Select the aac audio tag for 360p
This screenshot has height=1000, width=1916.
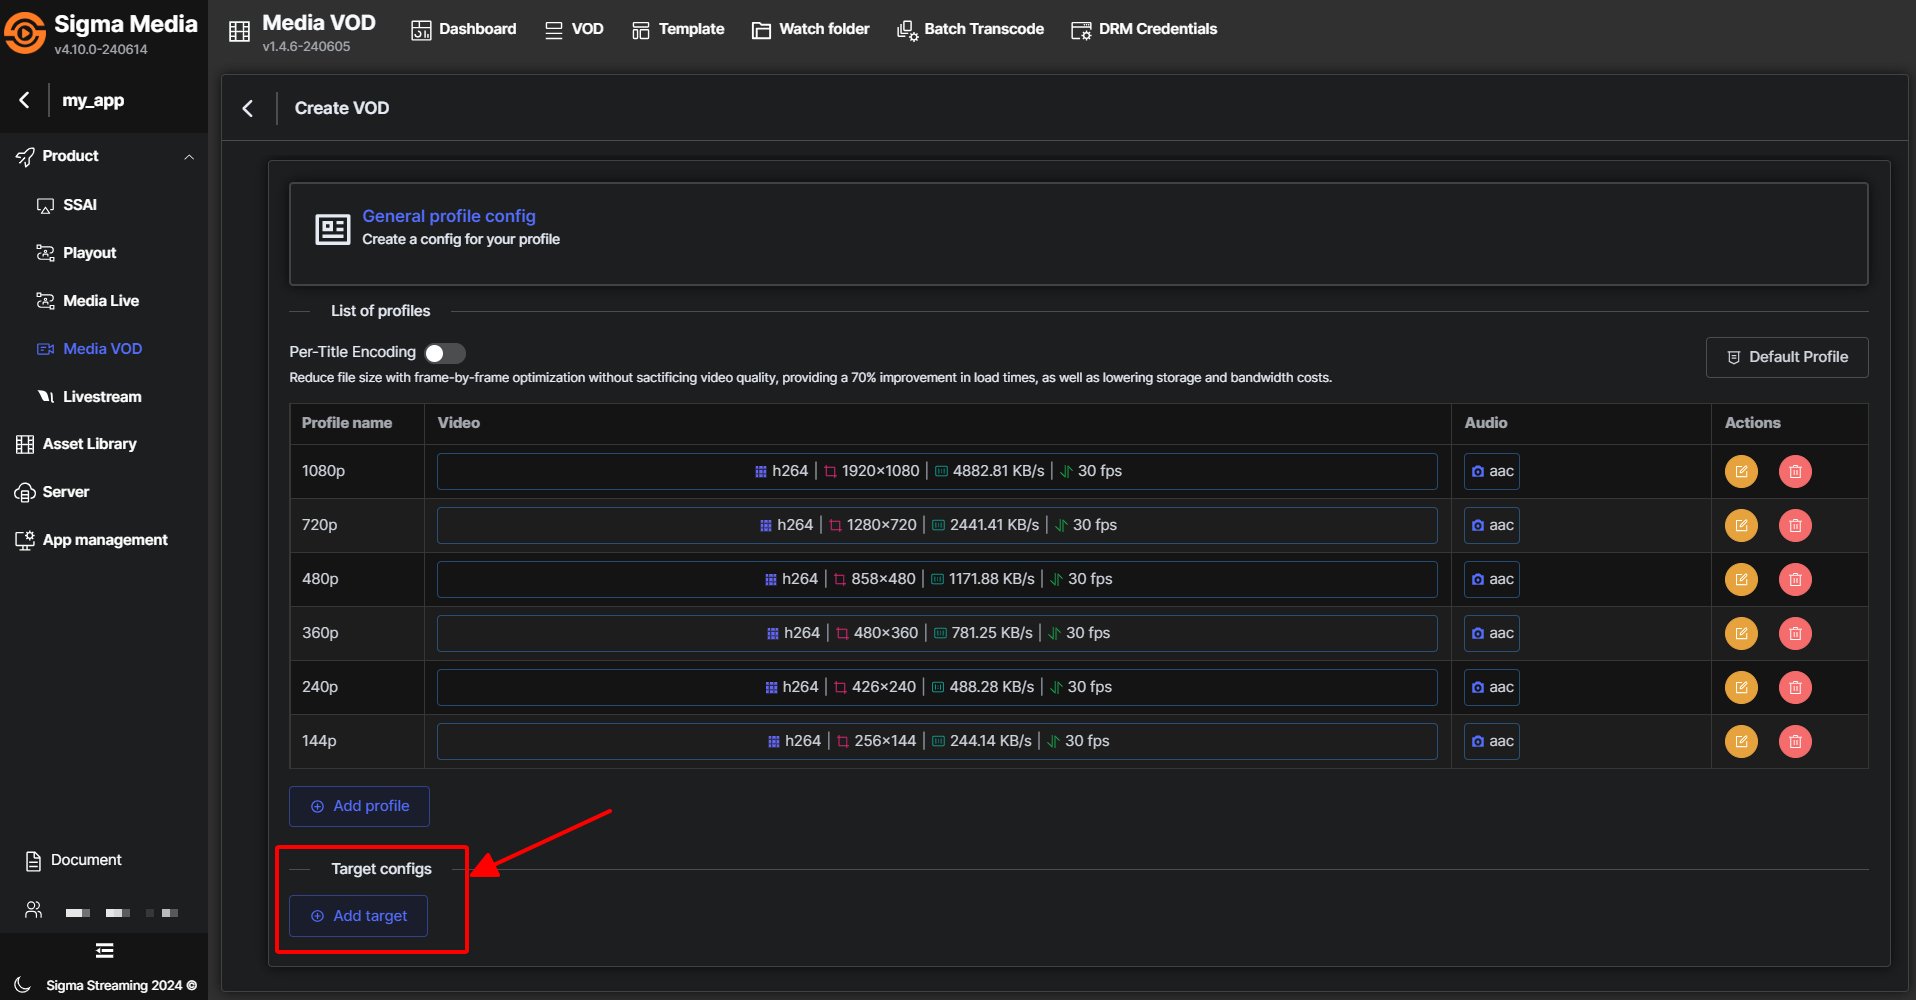tap(1491, 633)
